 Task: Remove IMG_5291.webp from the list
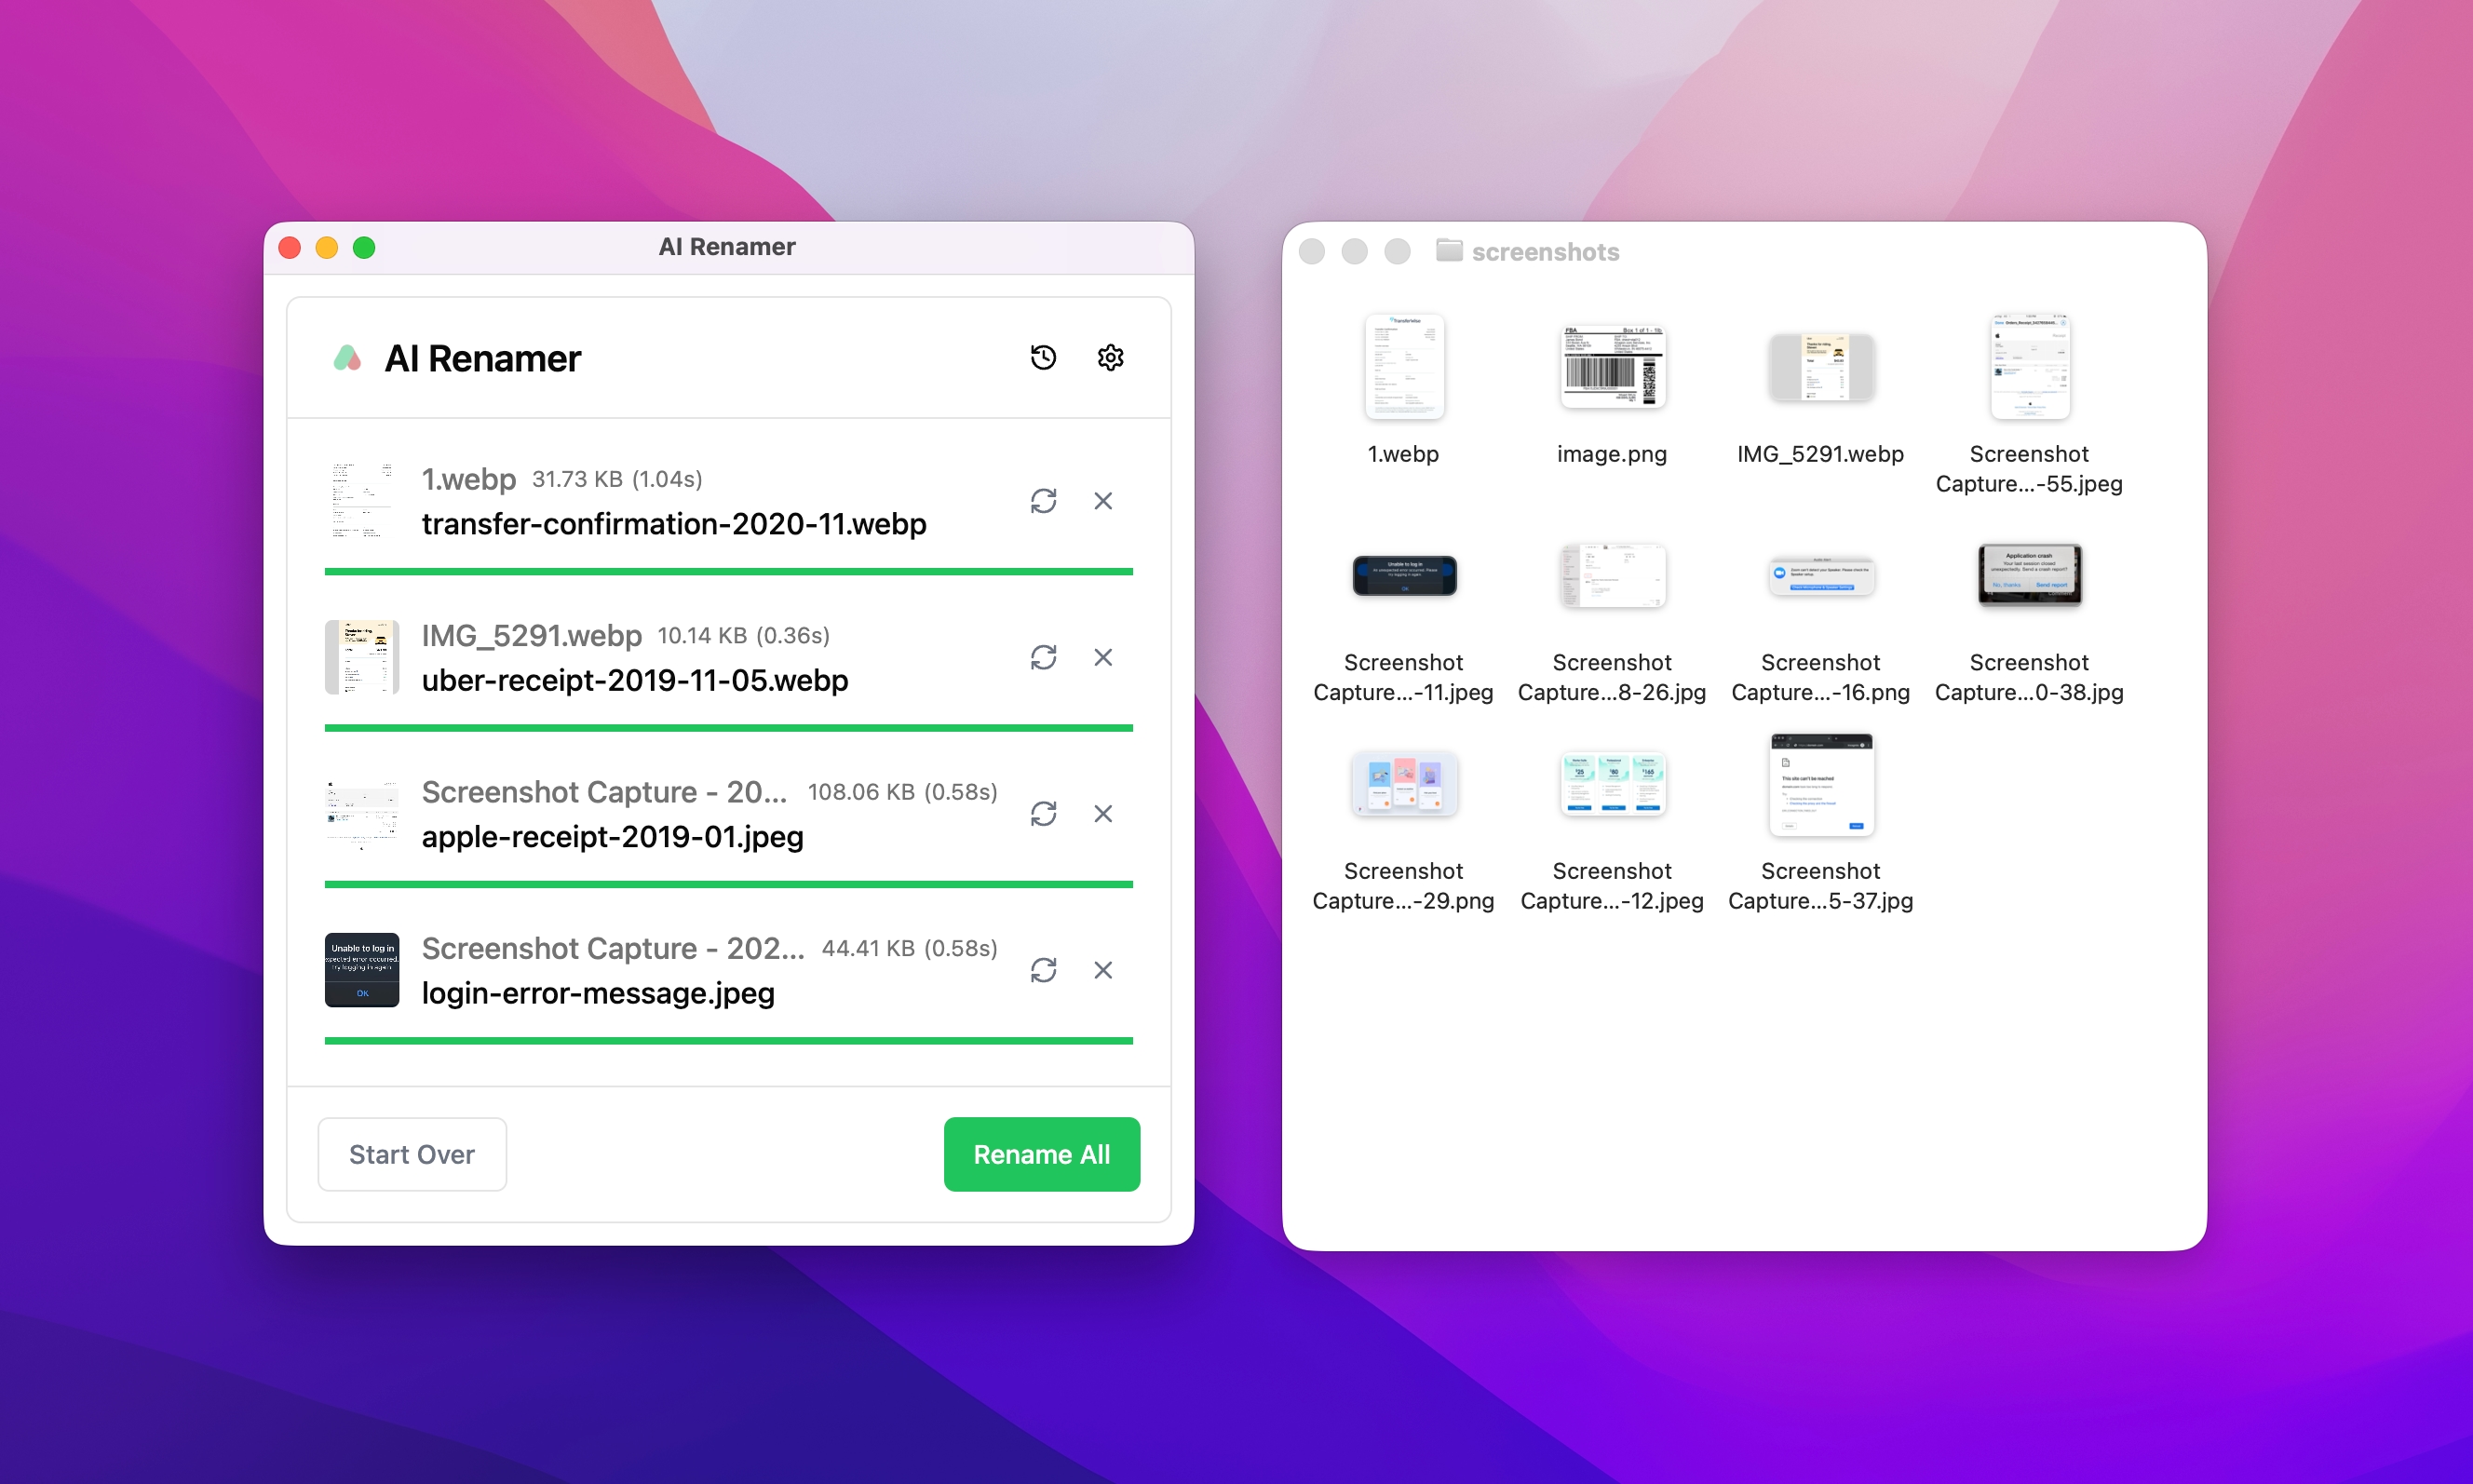1103,657
